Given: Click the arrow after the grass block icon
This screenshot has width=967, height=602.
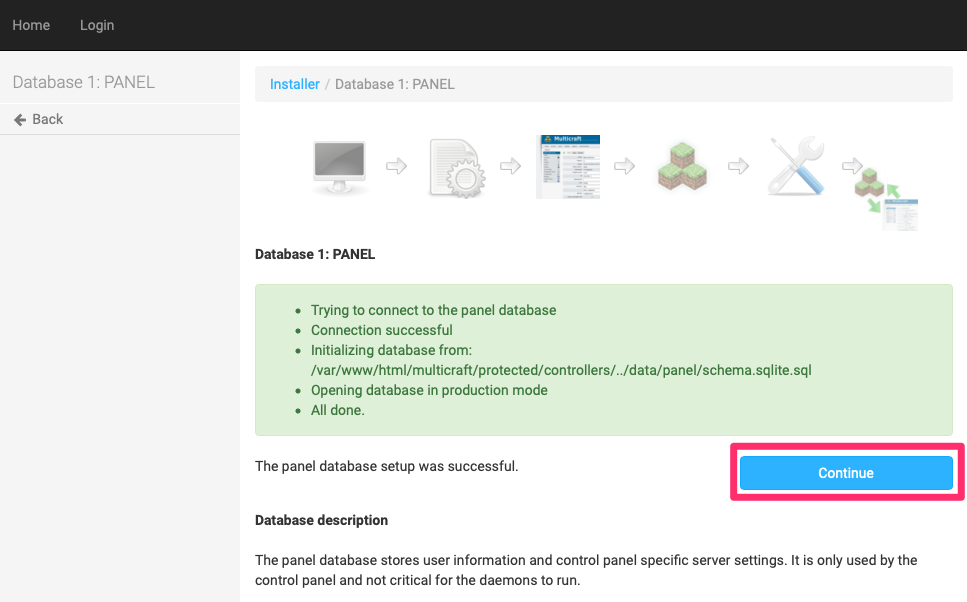Looking at the screenshot, I should point(738,168).
